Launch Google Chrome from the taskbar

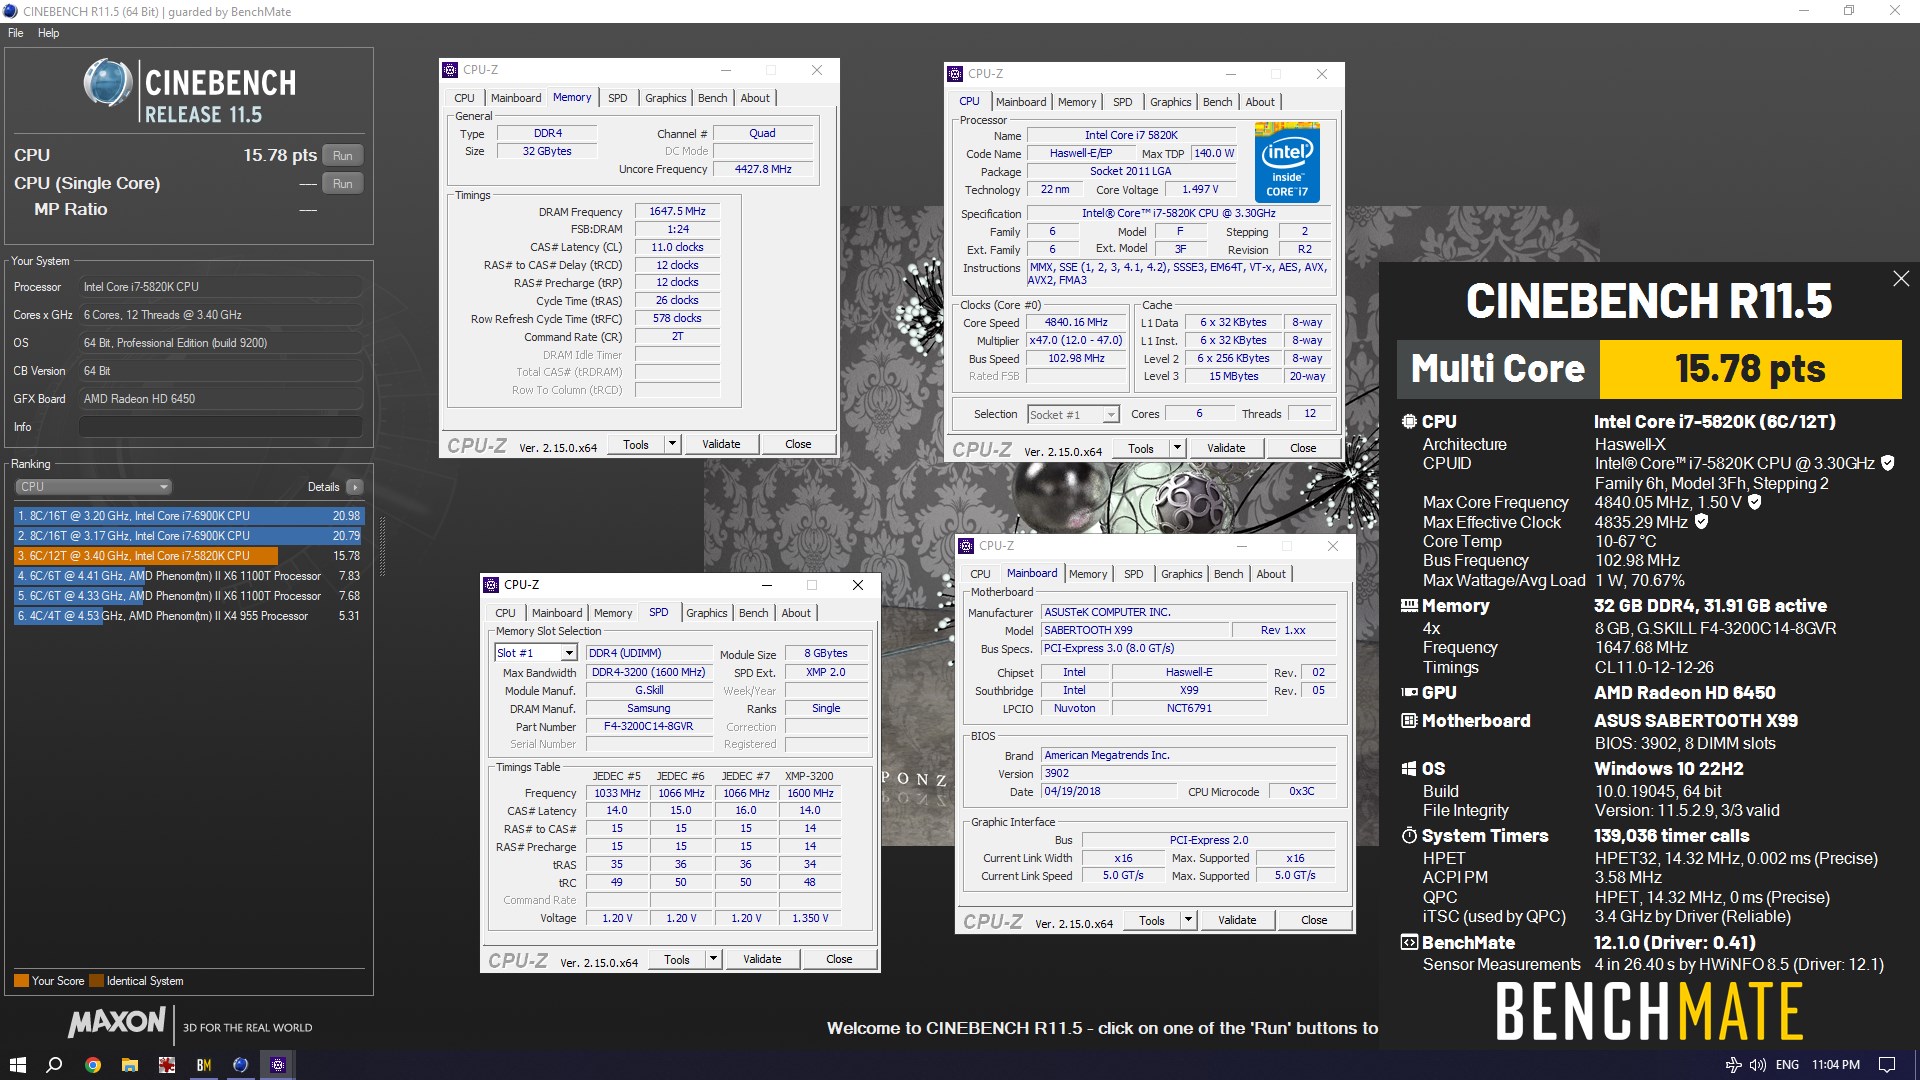pyautogui.click(x=92, y=1065)
